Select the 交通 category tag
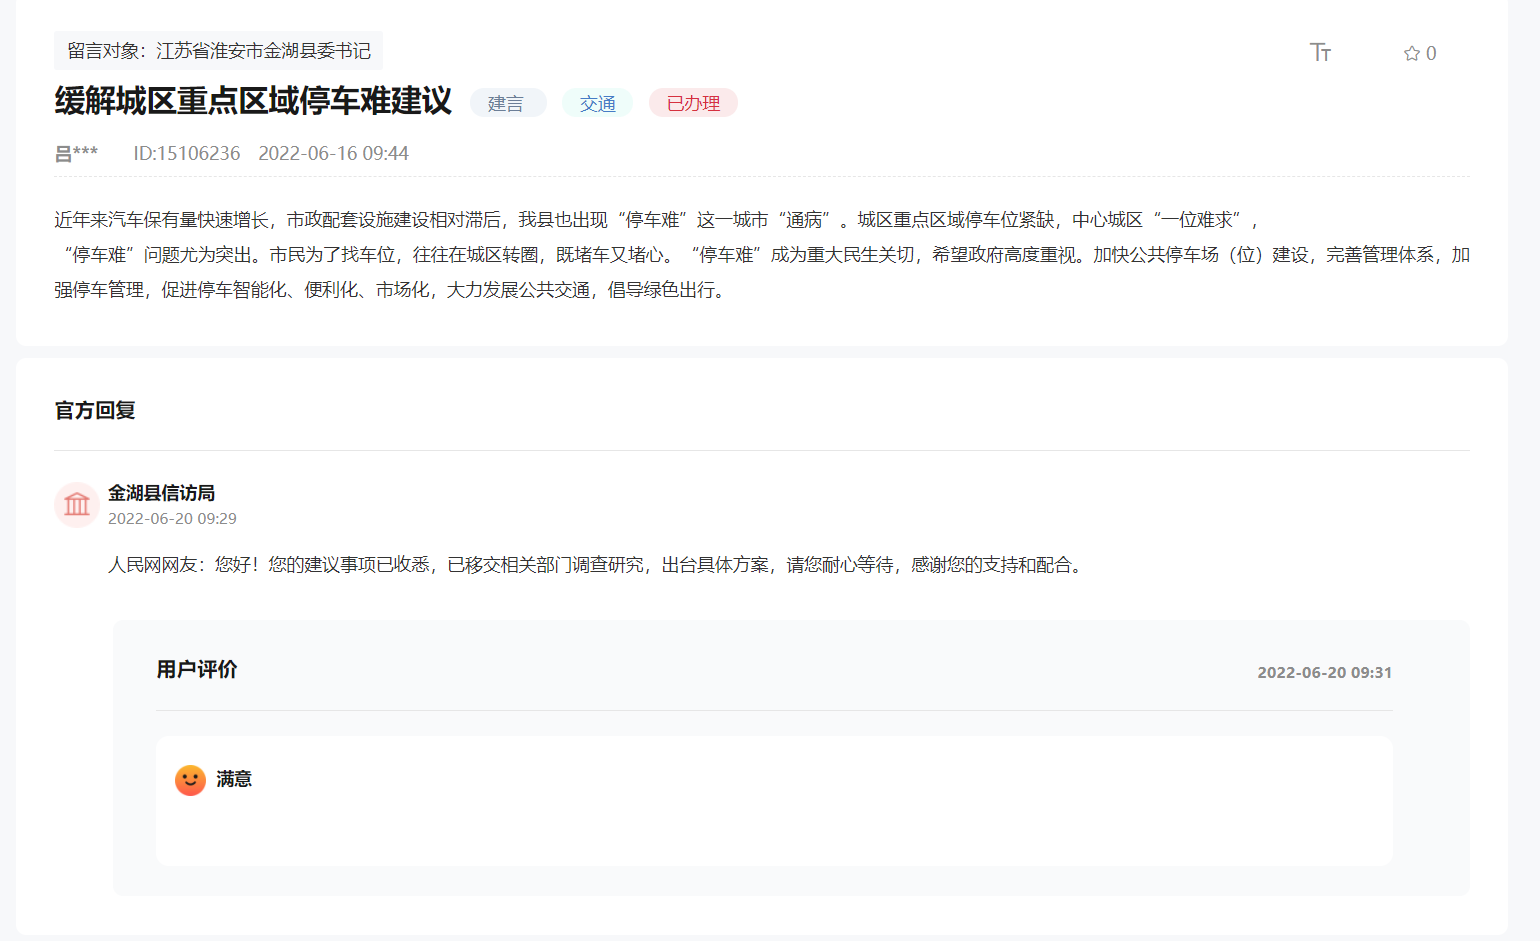 (597, 103)
